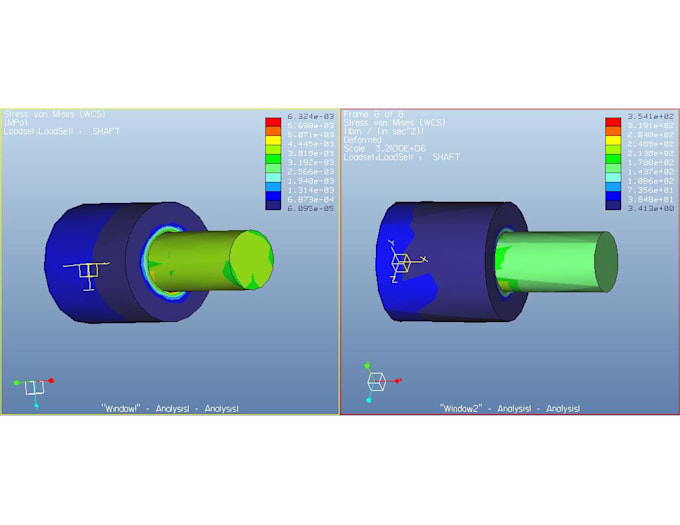Image resolution: width=680 pixels, height=525 pixels.
Task: Select the circular shaft end face in Window1
Action: click(252, 259)
